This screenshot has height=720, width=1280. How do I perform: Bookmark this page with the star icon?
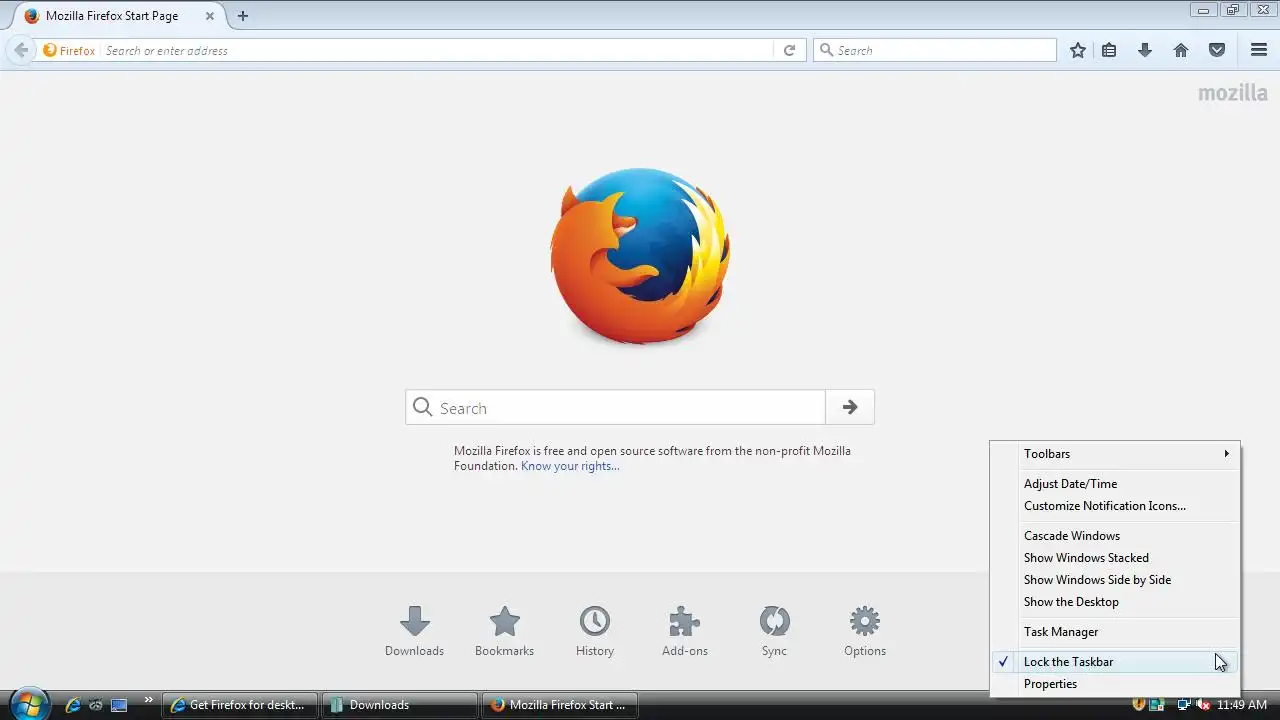point(1077,50)
